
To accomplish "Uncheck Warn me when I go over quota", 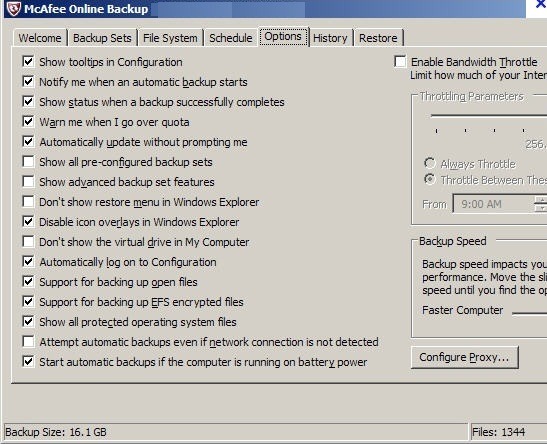I will (28, 122).
